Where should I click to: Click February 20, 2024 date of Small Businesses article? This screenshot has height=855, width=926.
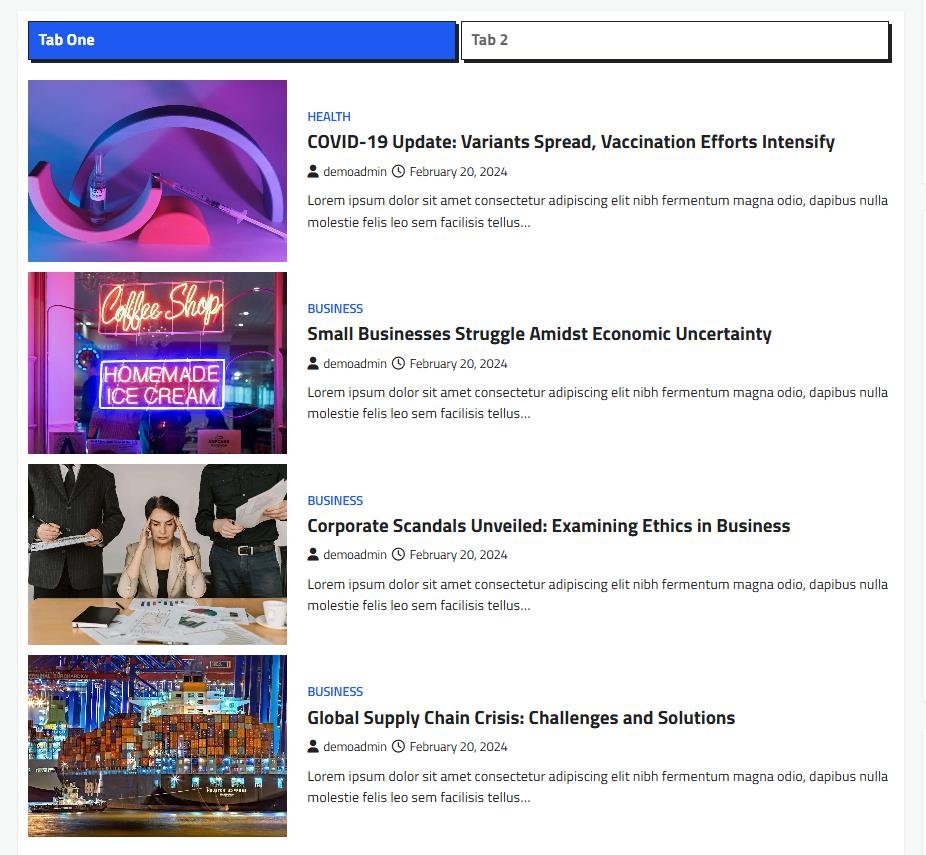458,364
